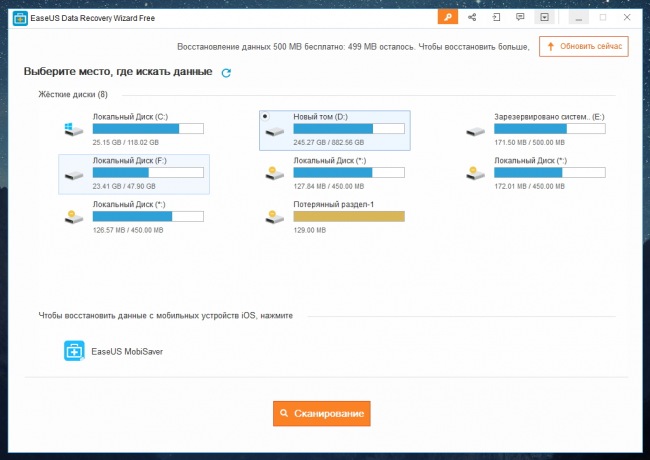Screen dimensions: 650x460
Task: Click the drive icon of Новый том (D:)
Action: pyautogui.click(x=275, y=131)
